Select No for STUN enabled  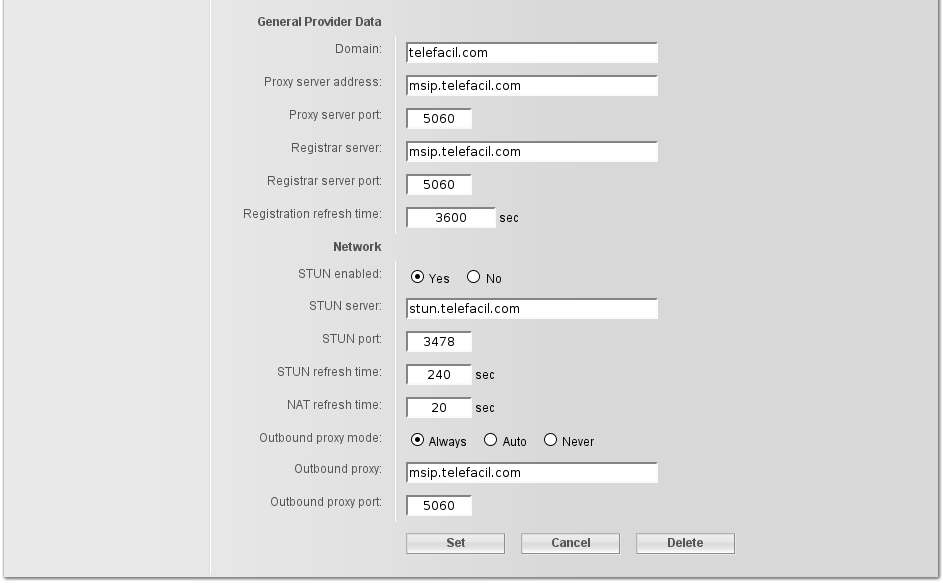(474, 278)
